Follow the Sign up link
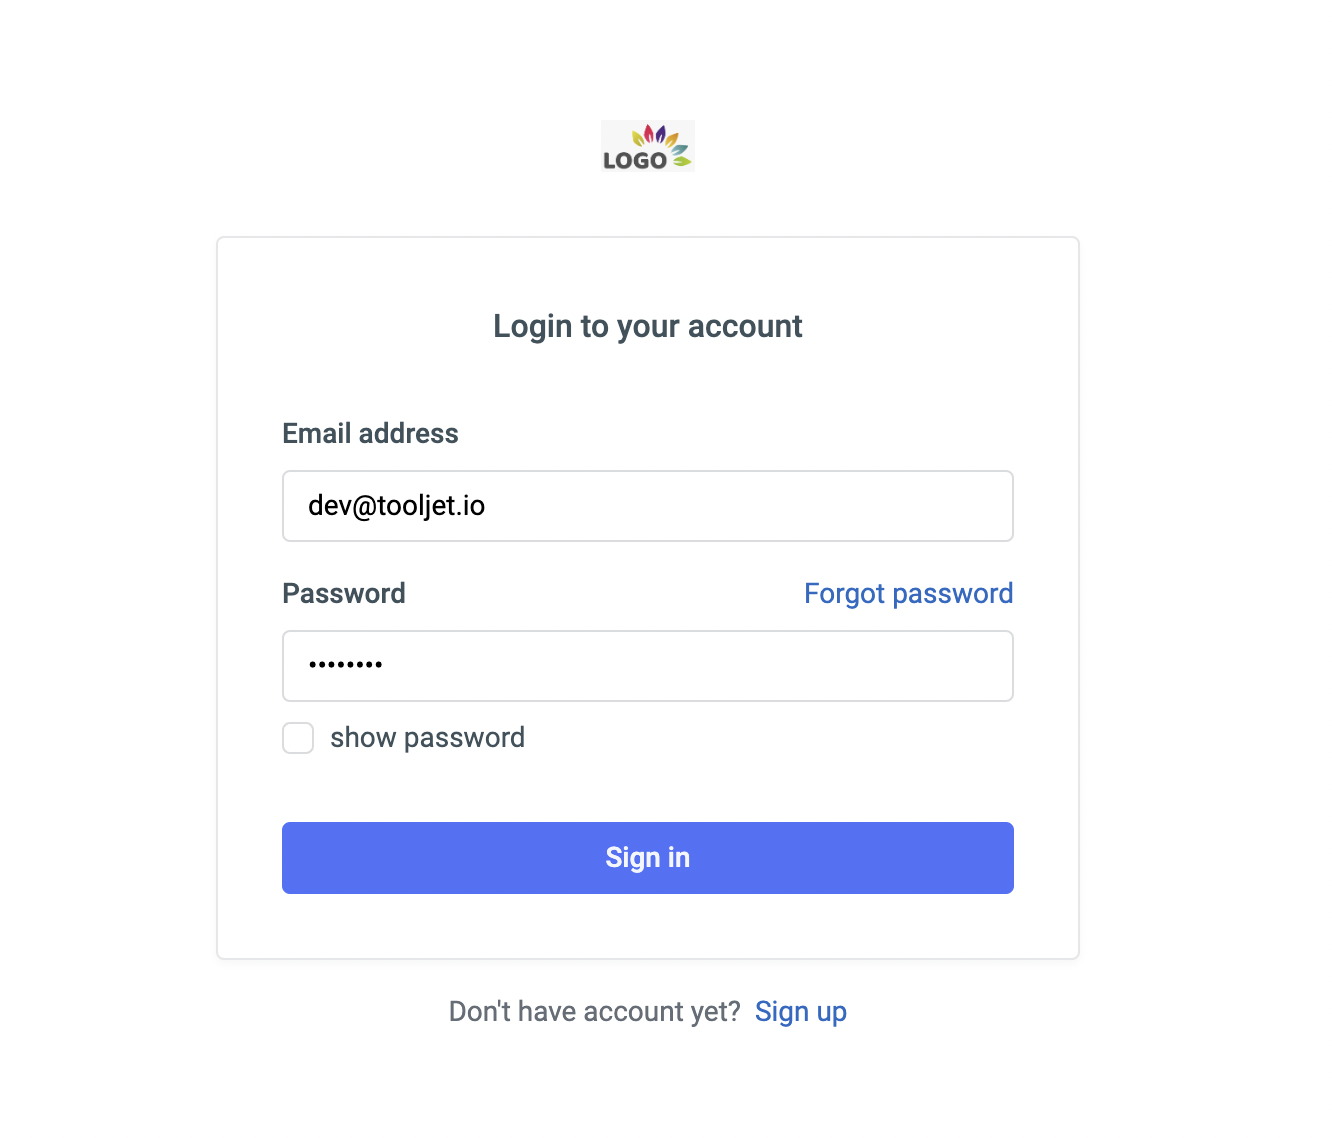This screenshot has width=1332, height=1138. point(800,1012)
